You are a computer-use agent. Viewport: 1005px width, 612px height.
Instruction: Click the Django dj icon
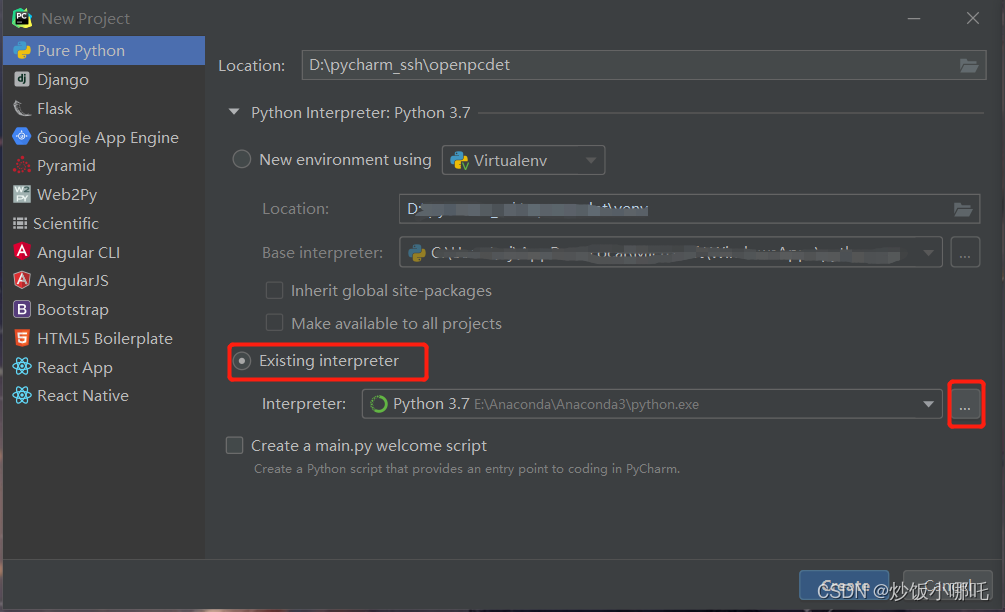click(x=22, y=79)
